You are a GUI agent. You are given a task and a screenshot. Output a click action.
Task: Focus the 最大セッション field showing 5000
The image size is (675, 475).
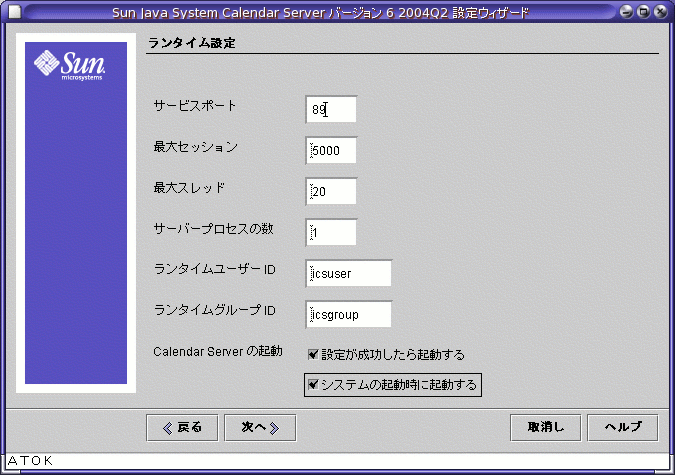(x=331, y=150)
